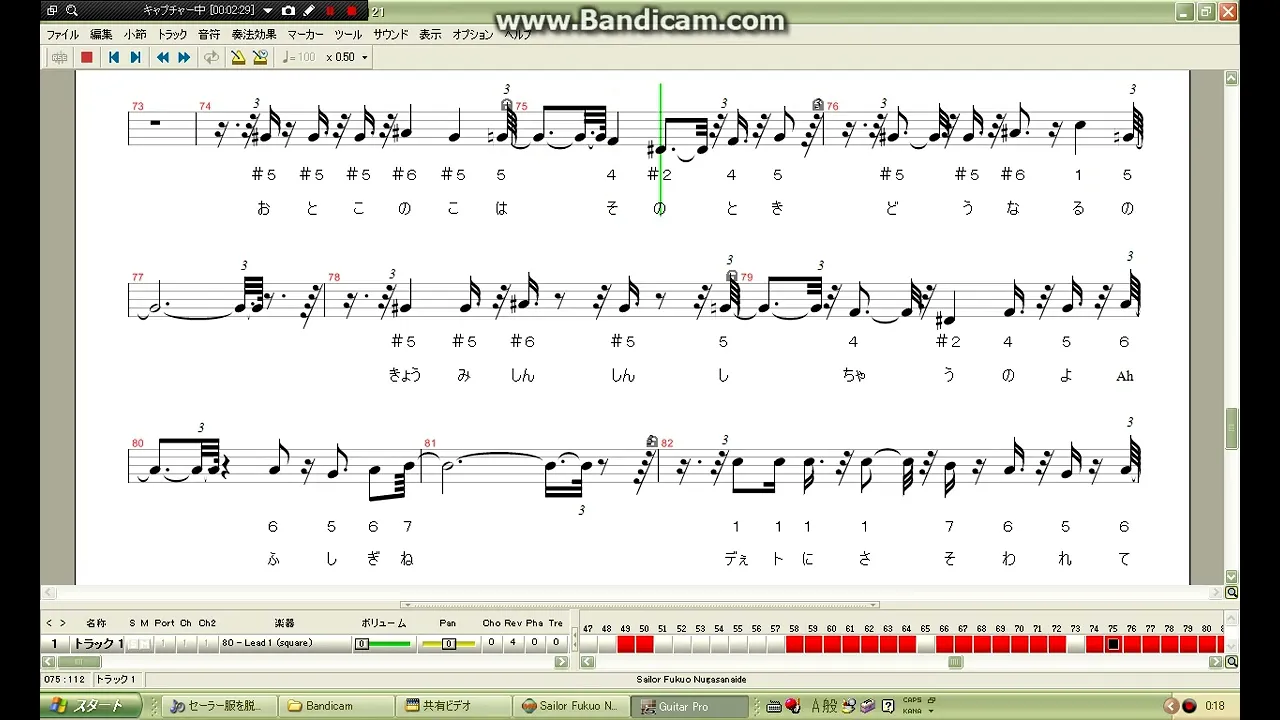Click Bandicam fullscreen mode icon
1280x720 pixels.
tap(52, 11)
